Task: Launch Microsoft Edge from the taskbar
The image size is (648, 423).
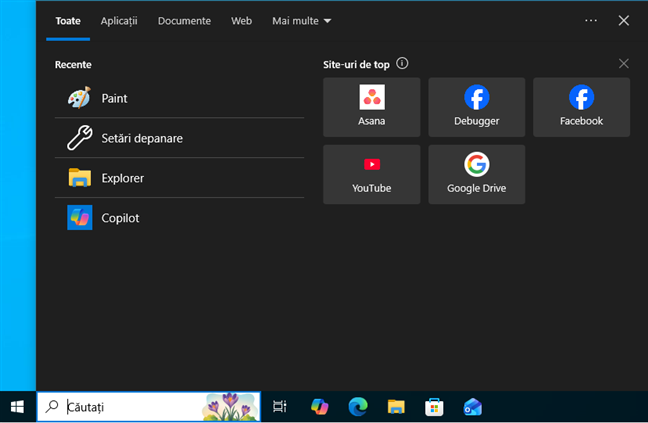Action: click(x=358, y=407)
